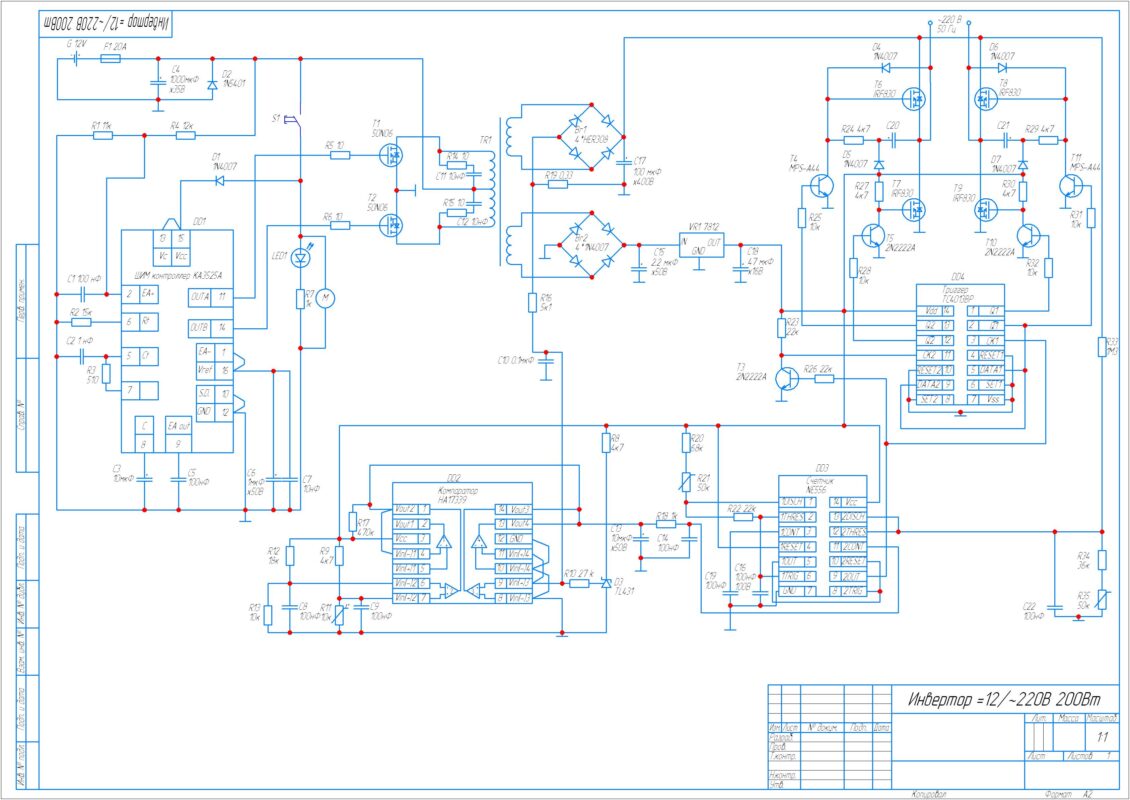Click the title block text "Инвертор =12/~220В 200Вт"
This screenshot has height=800, width=1130.
coord(1004,699)
